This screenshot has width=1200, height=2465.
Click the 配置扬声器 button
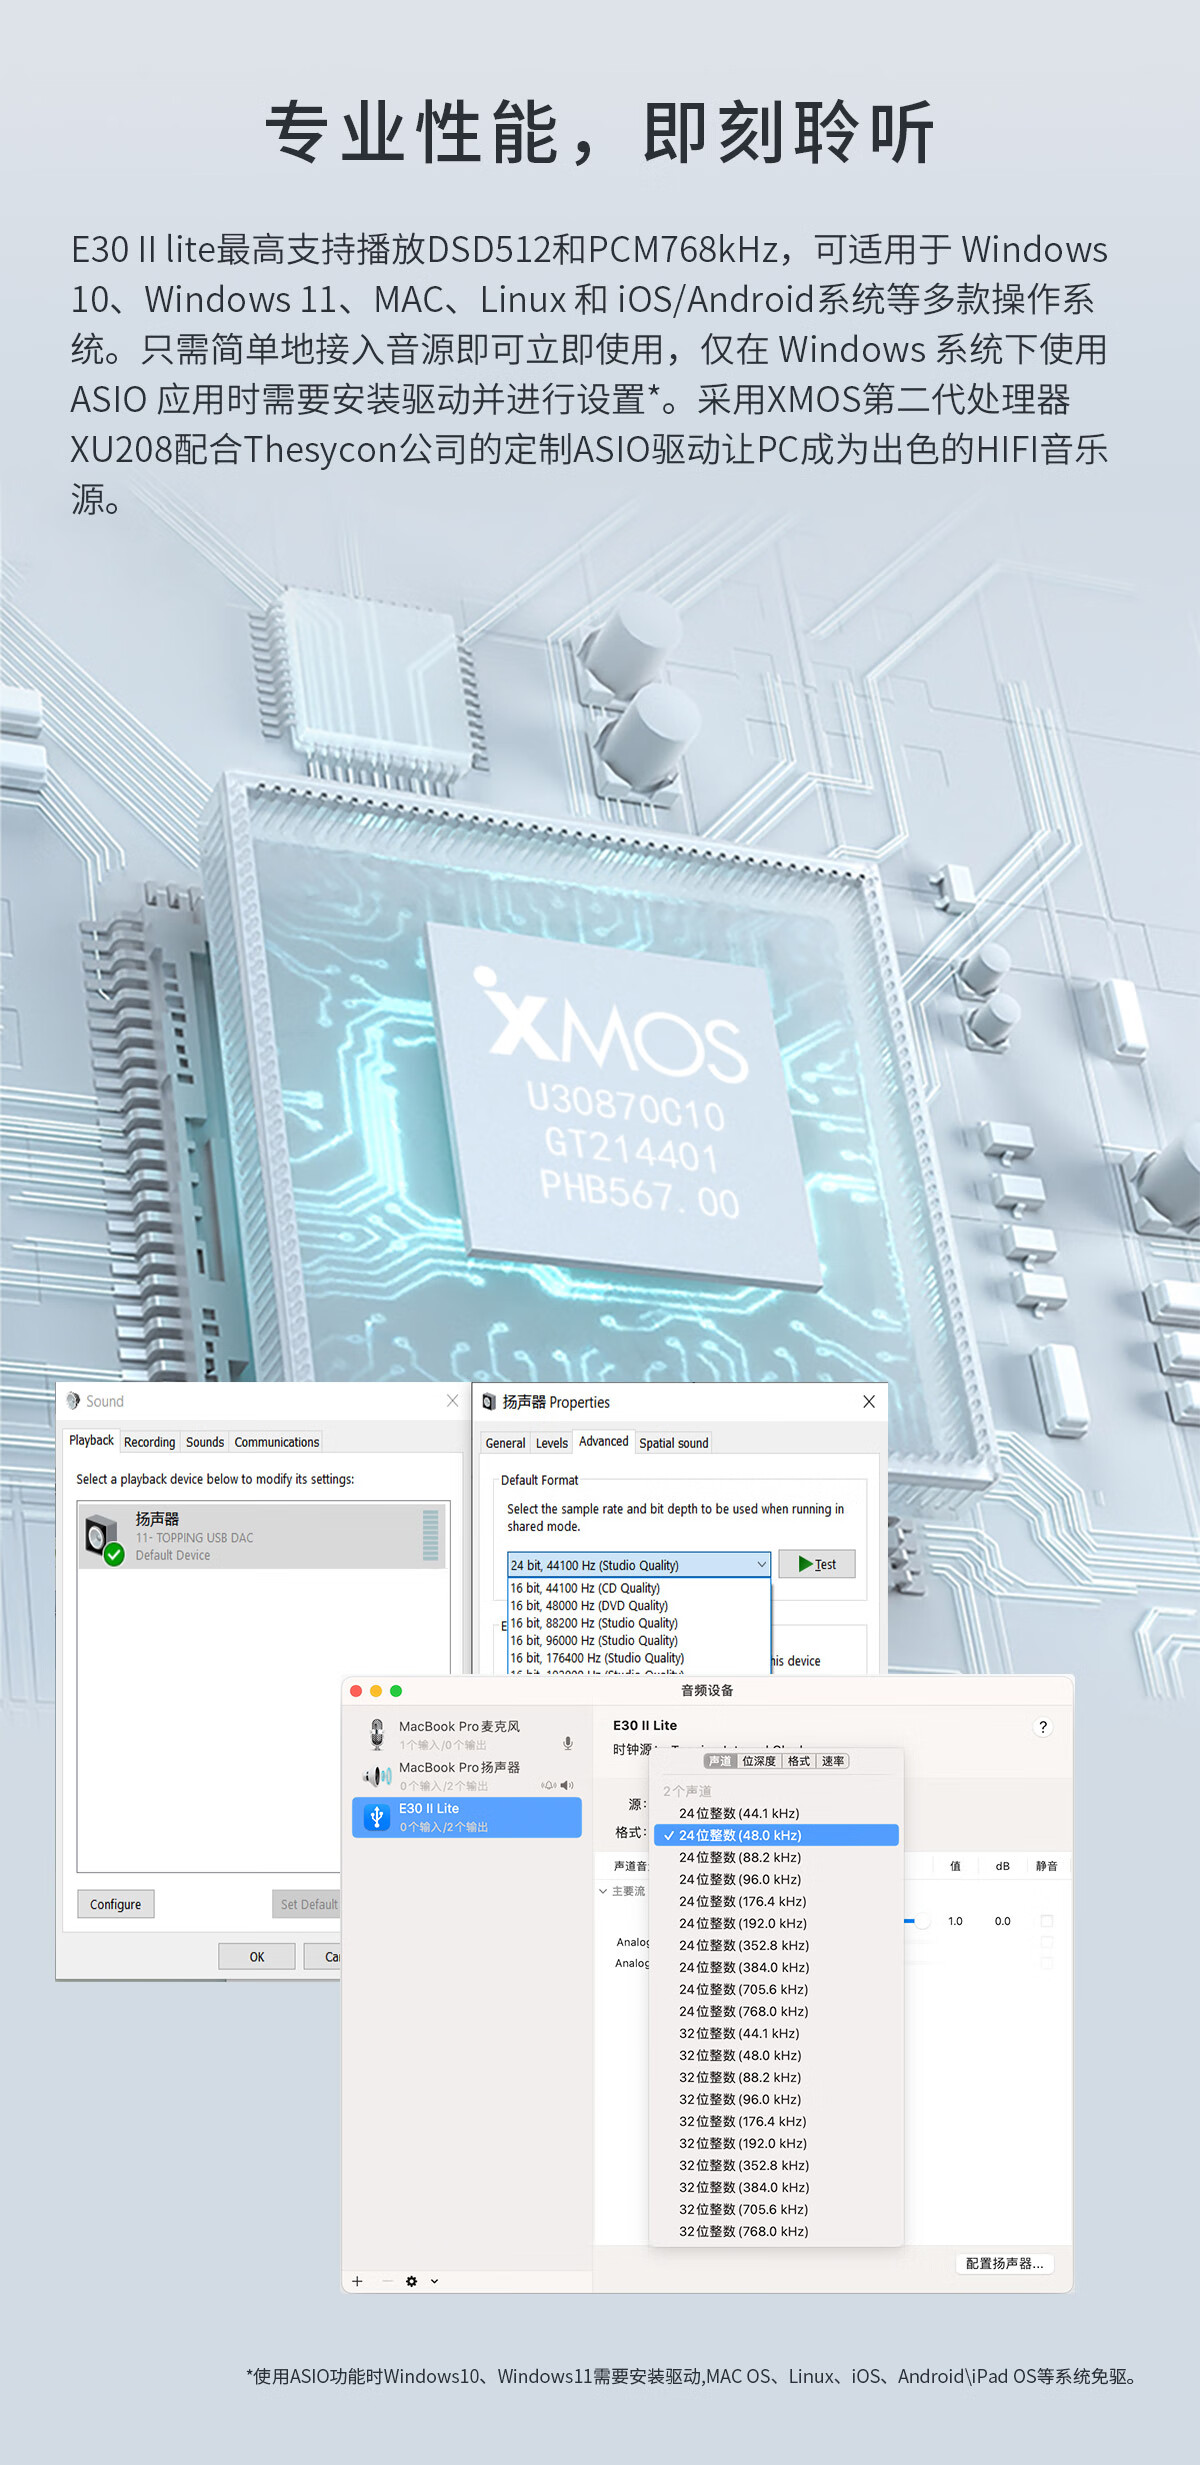(x=1004, y=2263)
